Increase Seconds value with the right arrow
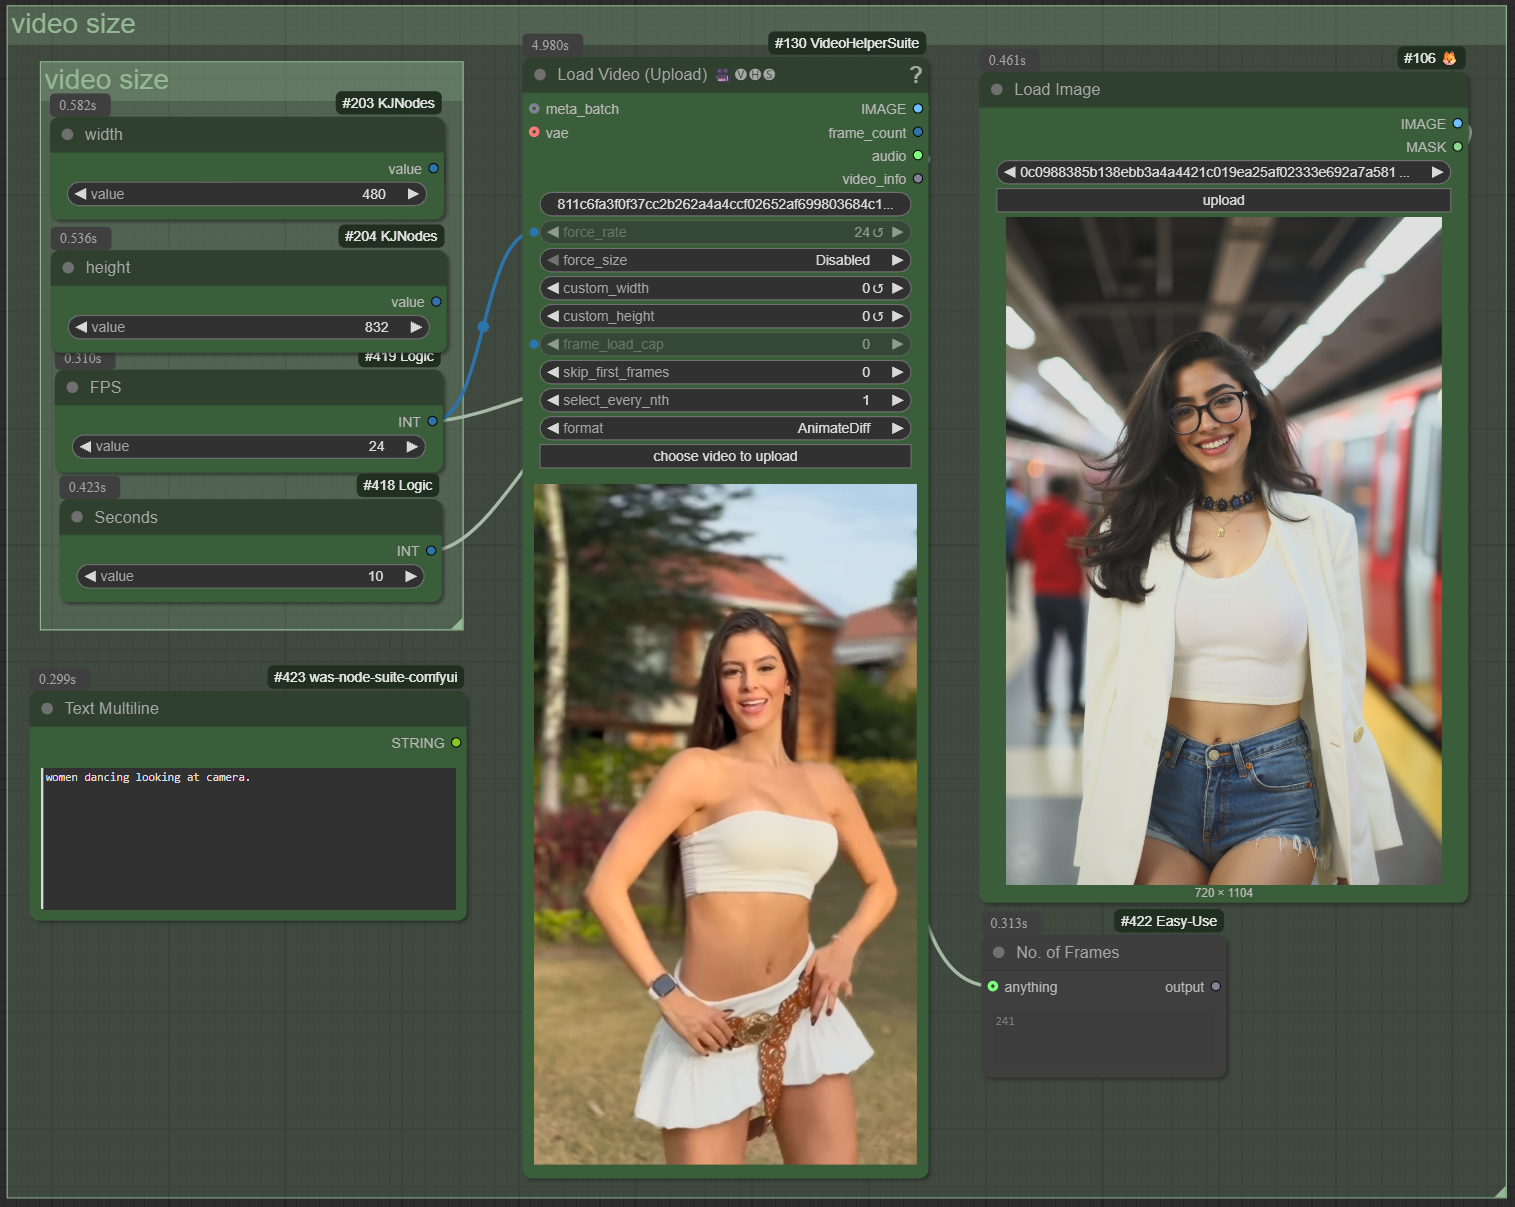 pos(411,576)
